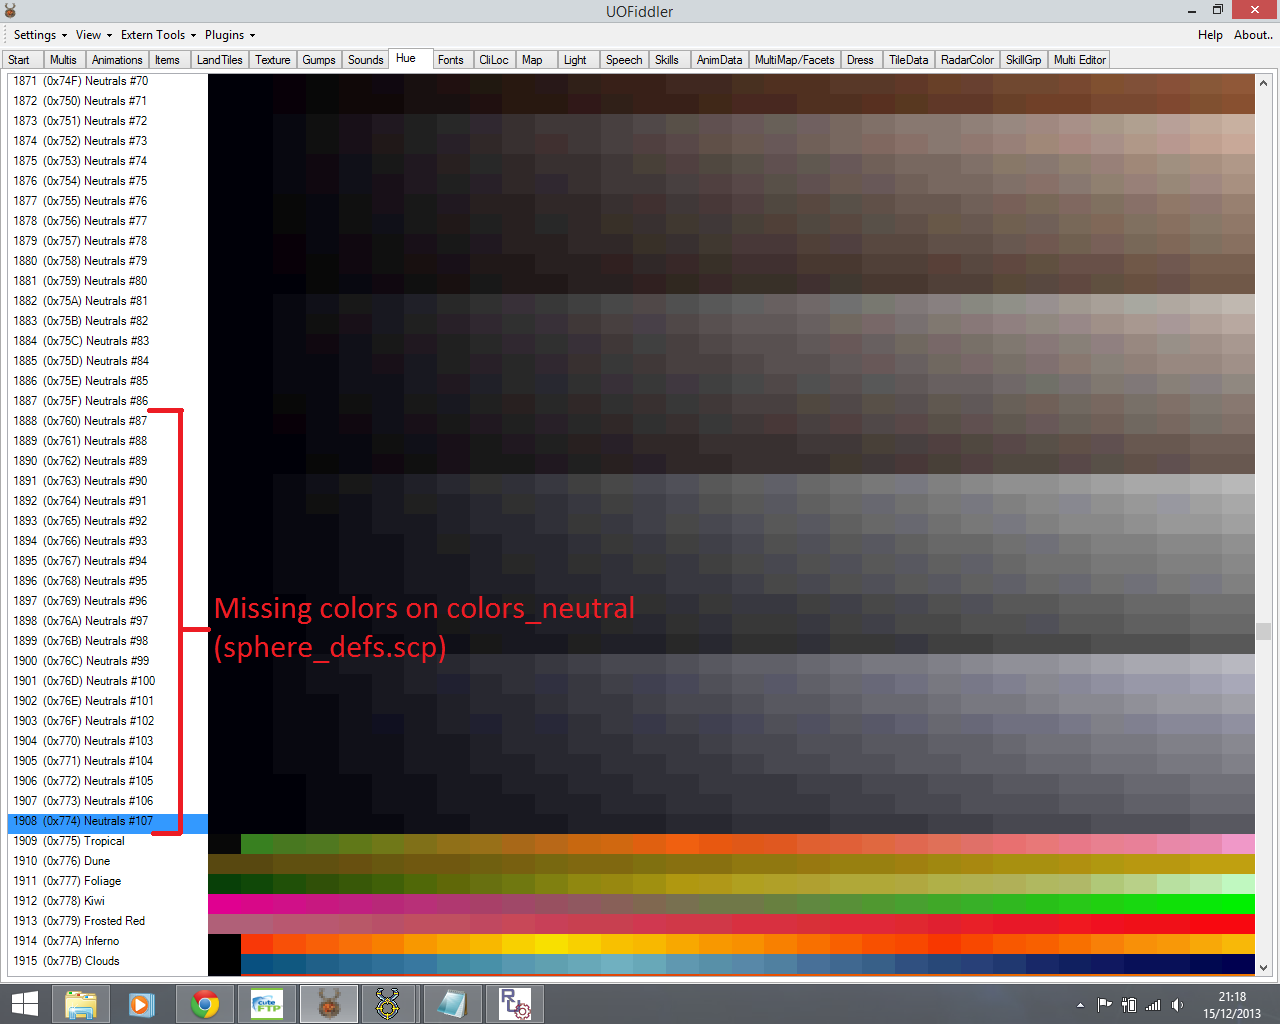Click the scrollbar down arrow
Screen dimensions: 1280x1024
1263,967
